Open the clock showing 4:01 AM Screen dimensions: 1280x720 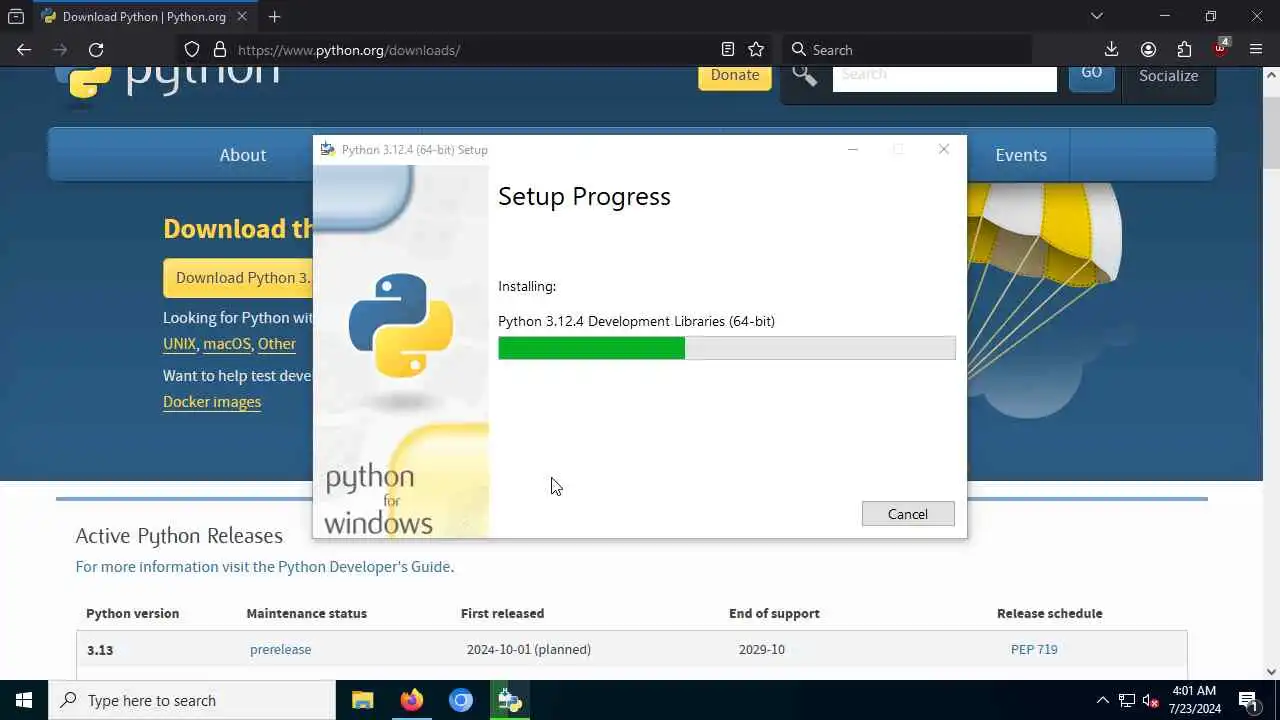[x=1194, y=700]
